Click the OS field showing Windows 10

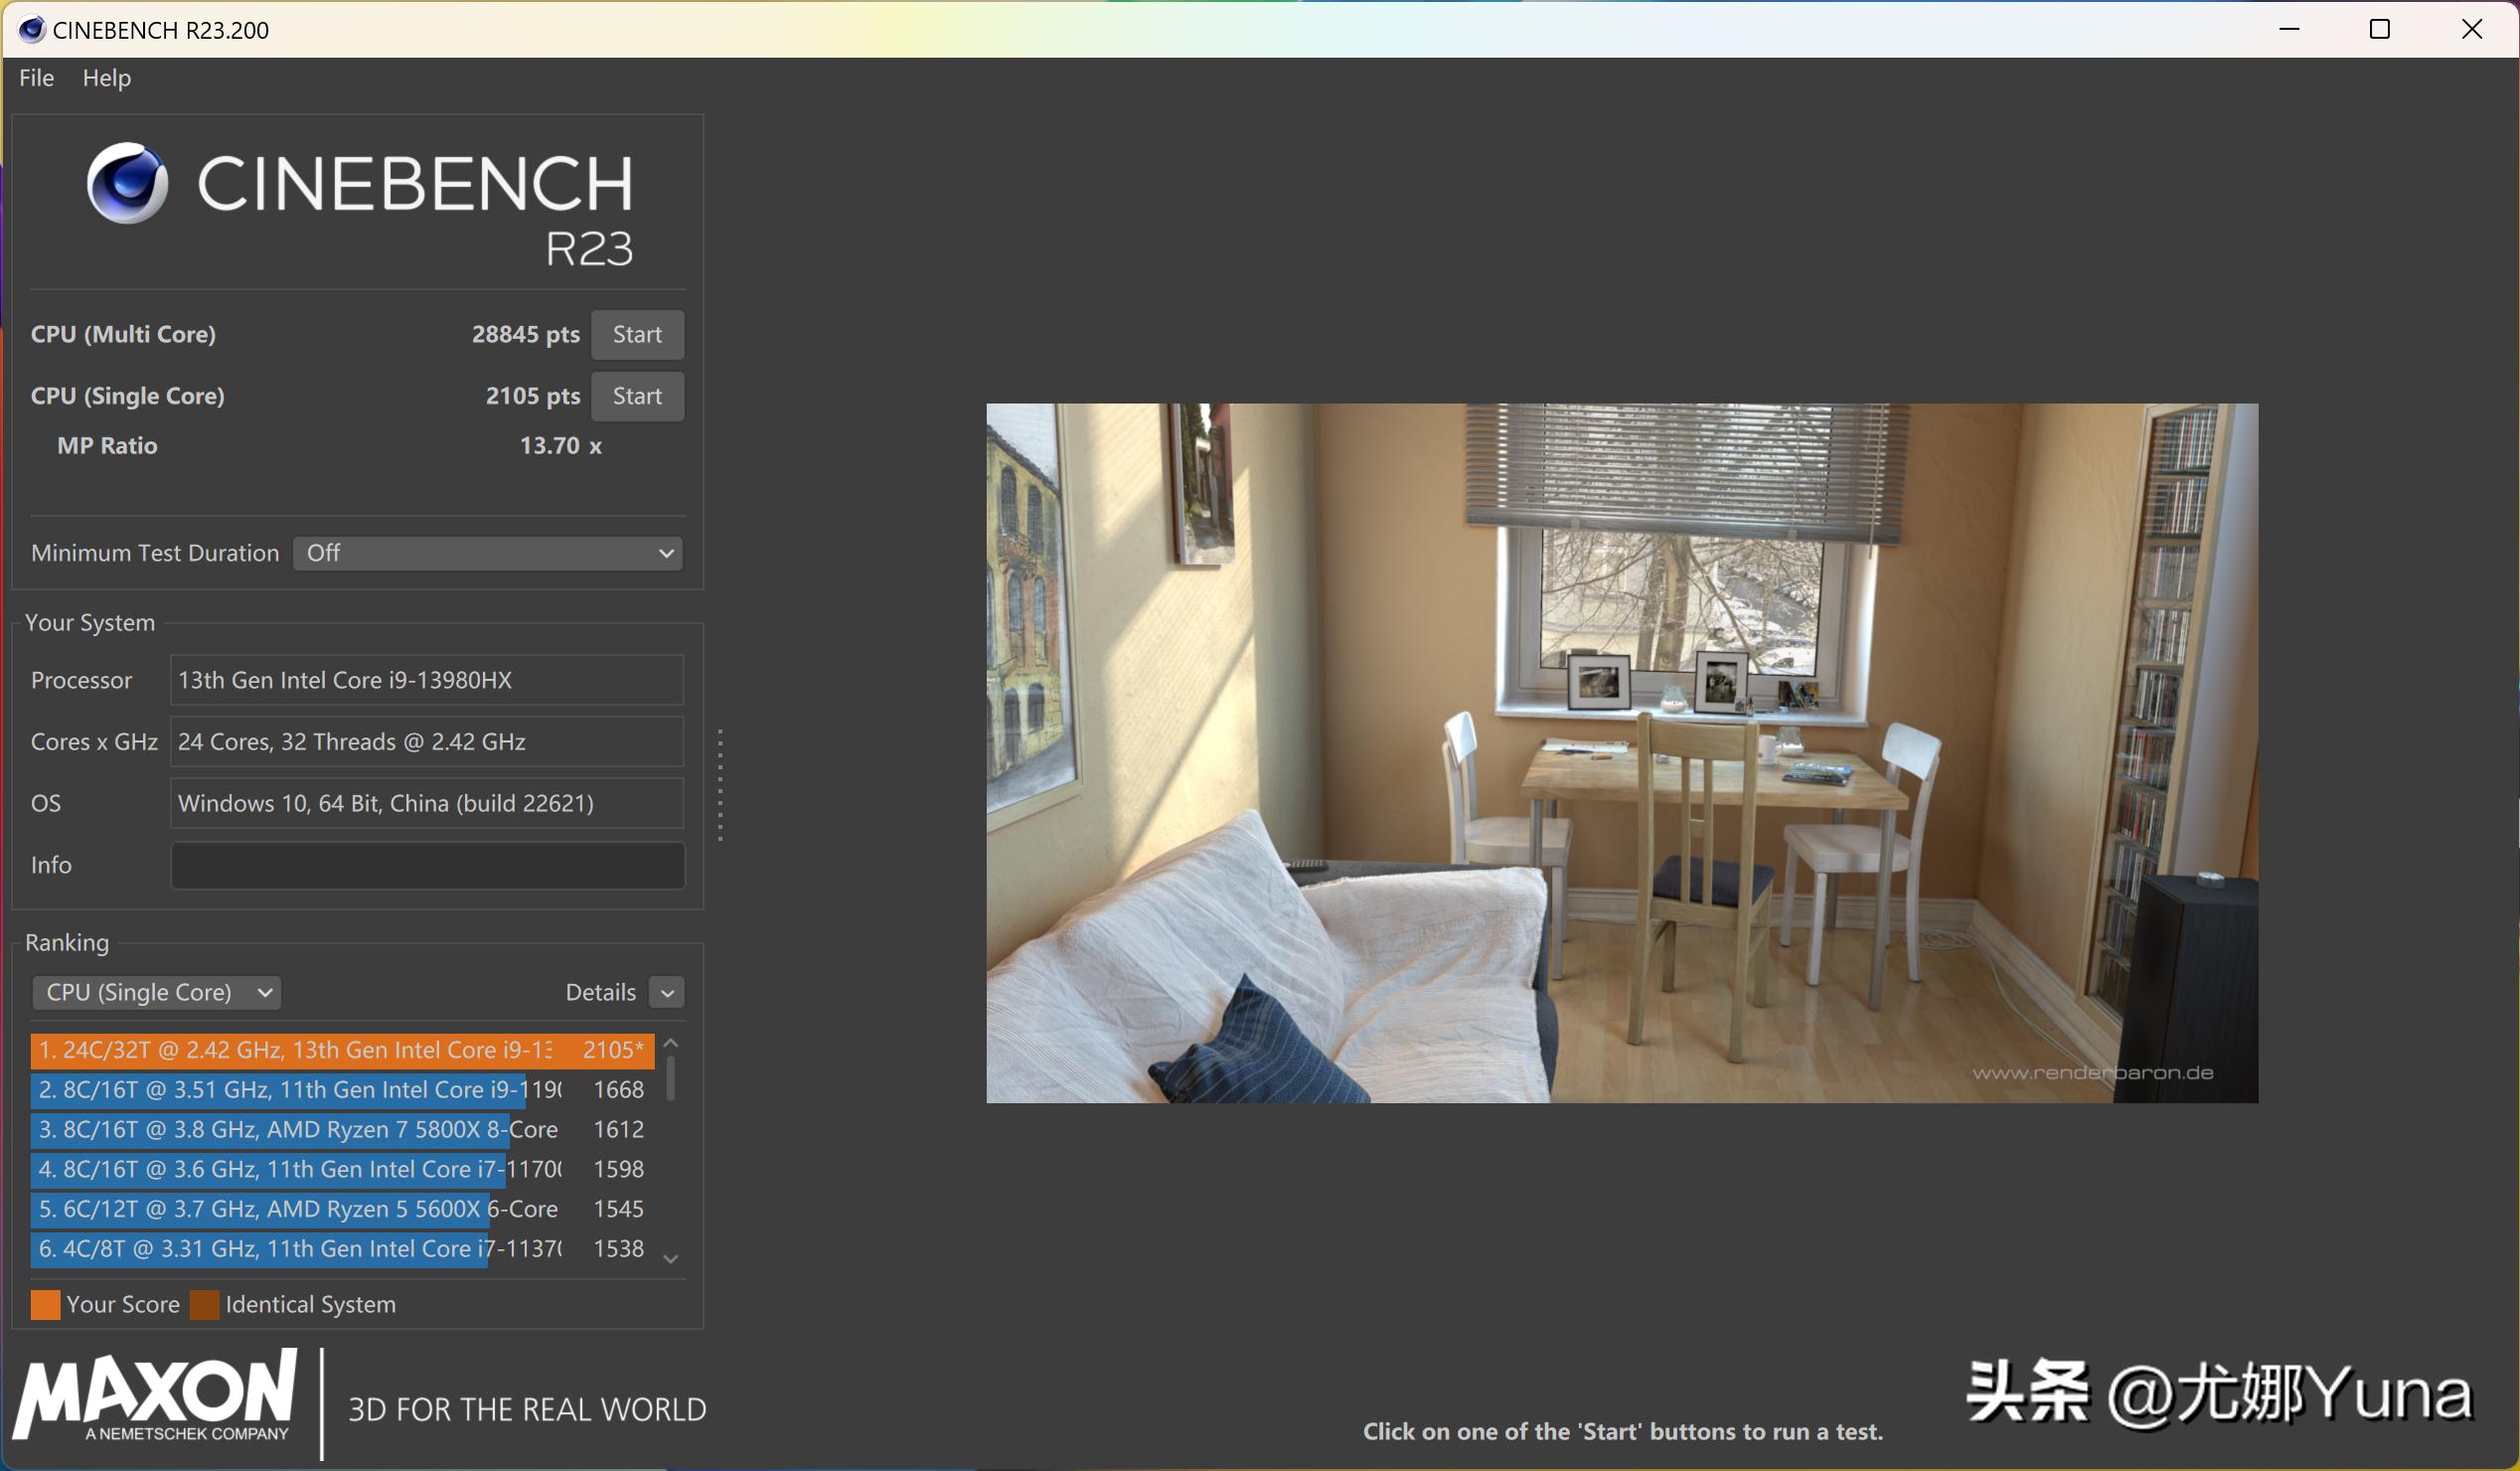pyautogui.click(x=427, y=803)
